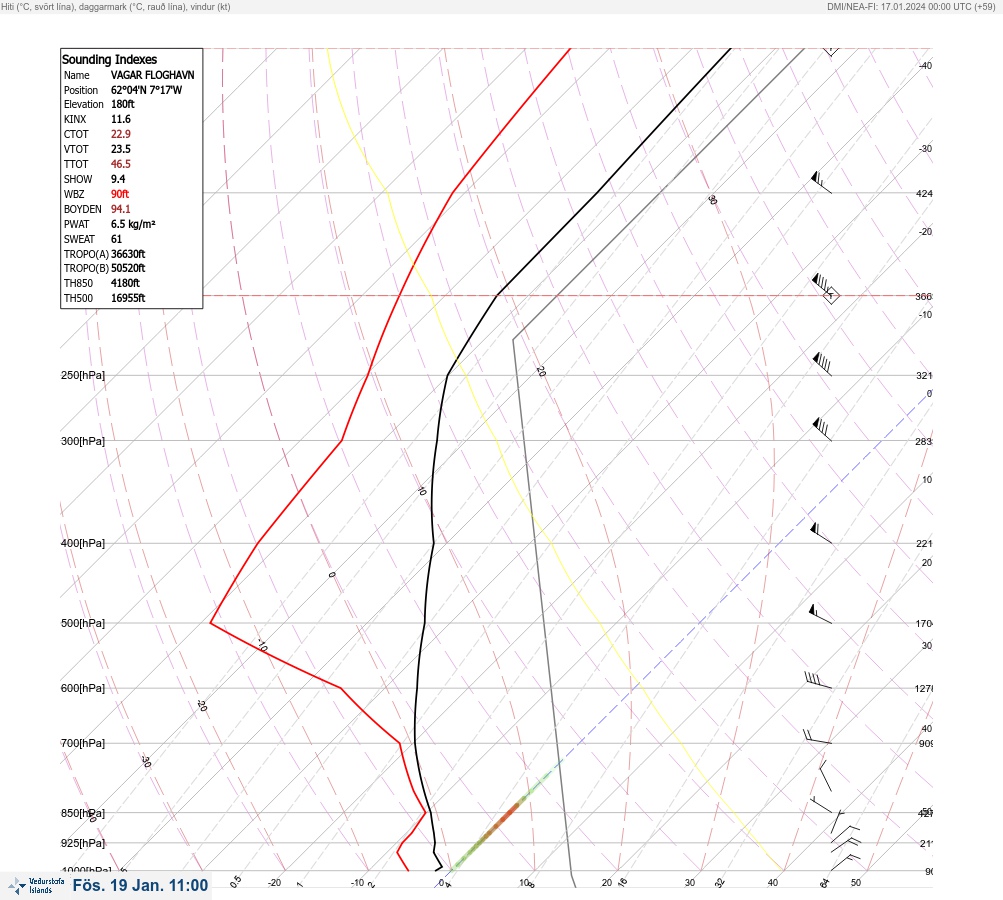Select CTOT value 22.9
Viewport: 1003px width, 900px height.
pos(121,134)
